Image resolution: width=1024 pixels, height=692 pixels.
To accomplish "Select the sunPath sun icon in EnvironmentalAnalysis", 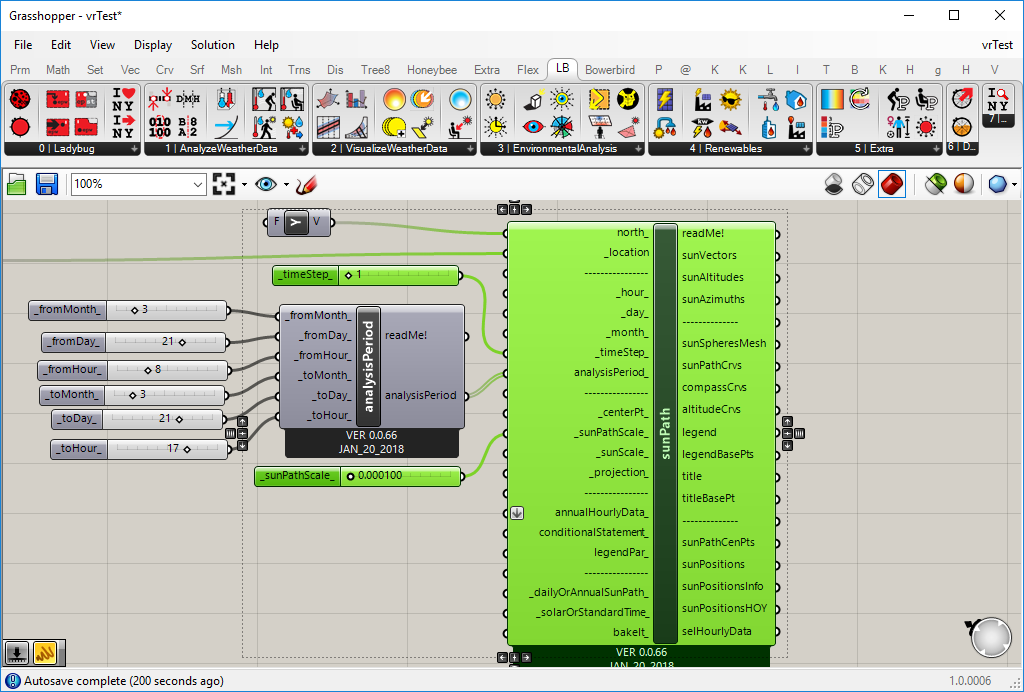I will 496,99.
